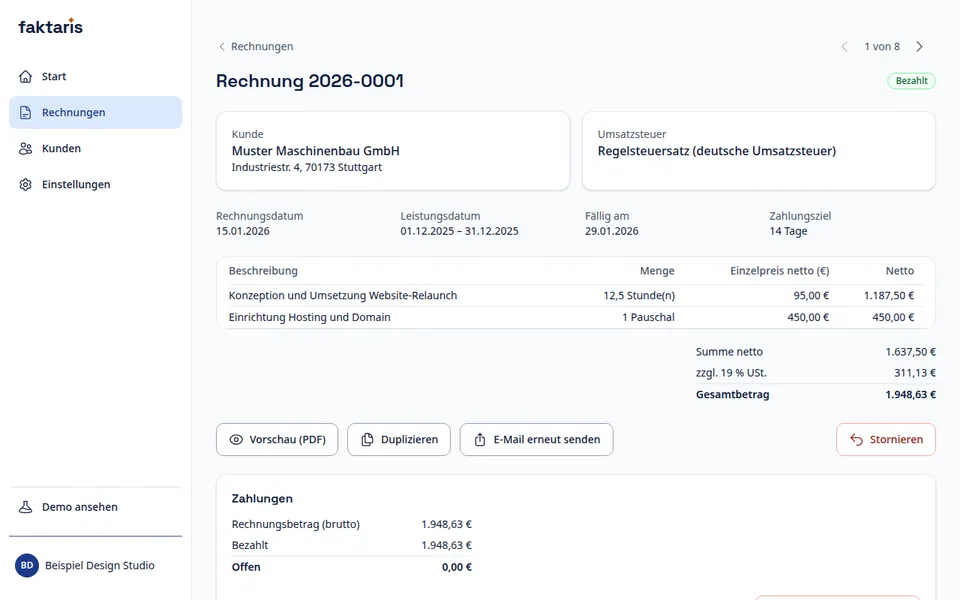960x600 pixels.
Task: Click the BD avatar circle
Action: click(27, 566)
